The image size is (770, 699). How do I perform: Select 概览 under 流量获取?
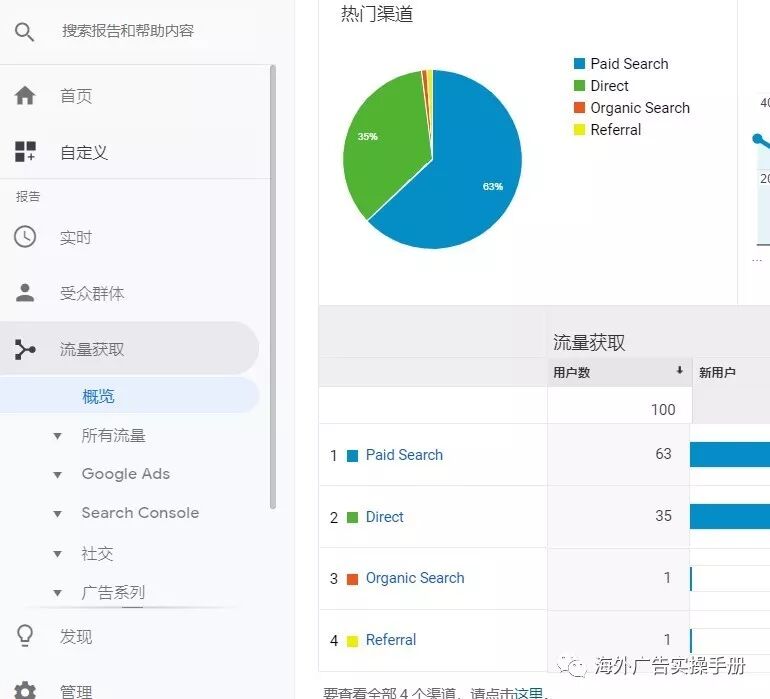129,396
